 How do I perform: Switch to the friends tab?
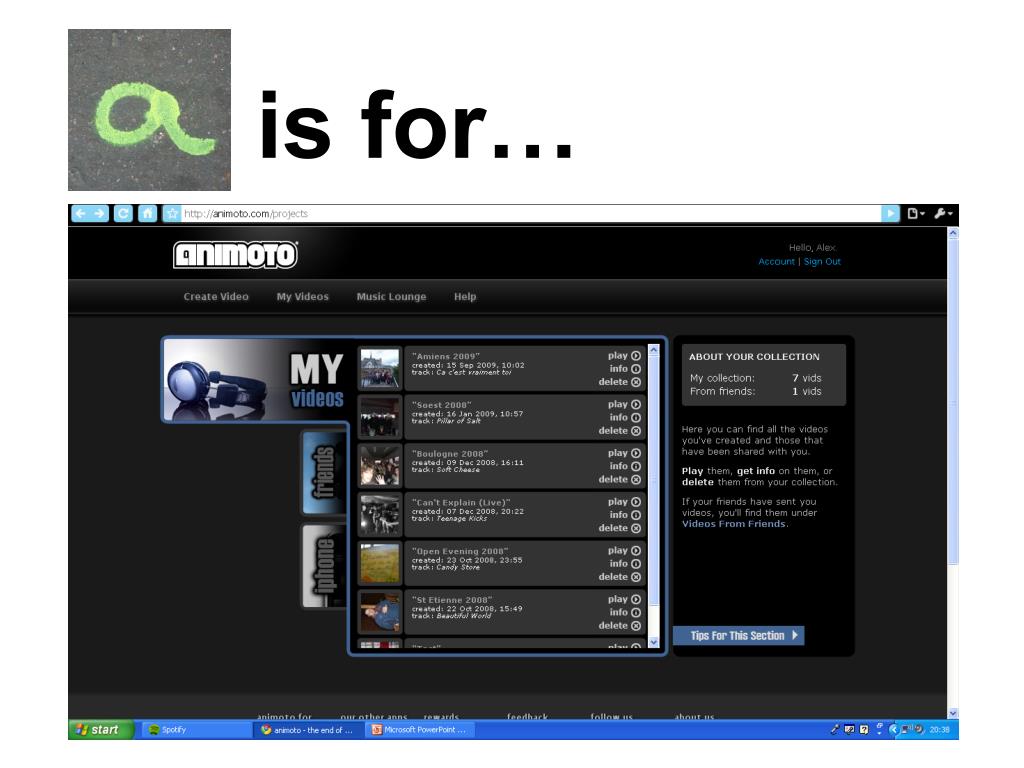click(324, 472)
